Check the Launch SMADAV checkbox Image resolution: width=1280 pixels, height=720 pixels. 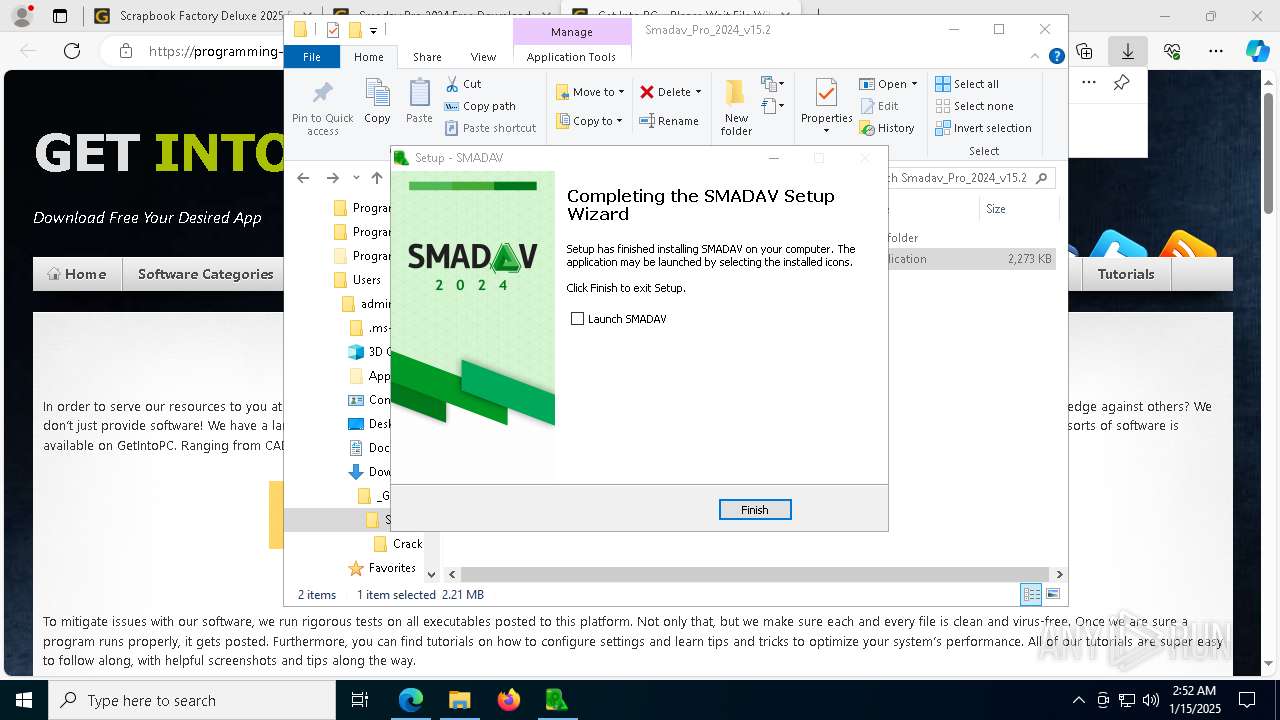pyautogui.click(x=577, y=319)
